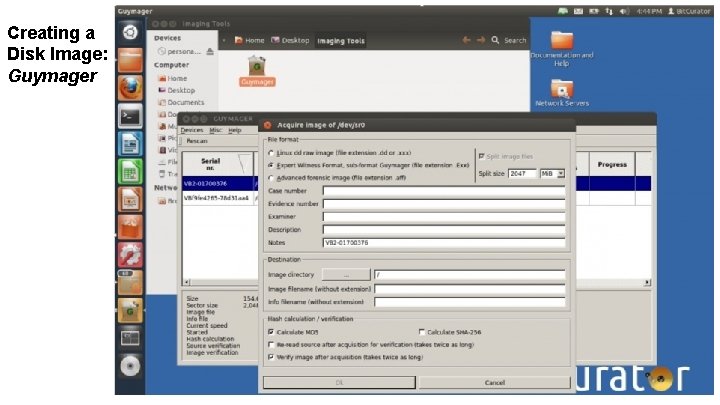Toggle Calculate MD5 checkbox
The height and width of the screenshot is (405, 720).
point(271,332)
